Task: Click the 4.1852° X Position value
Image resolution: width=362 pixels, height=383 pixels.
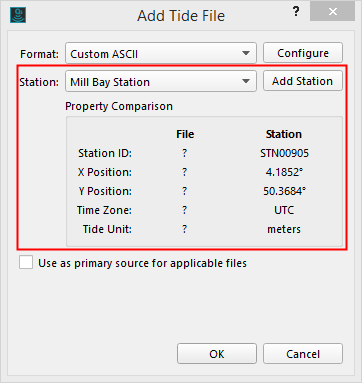Action: [x=284, y=172]
